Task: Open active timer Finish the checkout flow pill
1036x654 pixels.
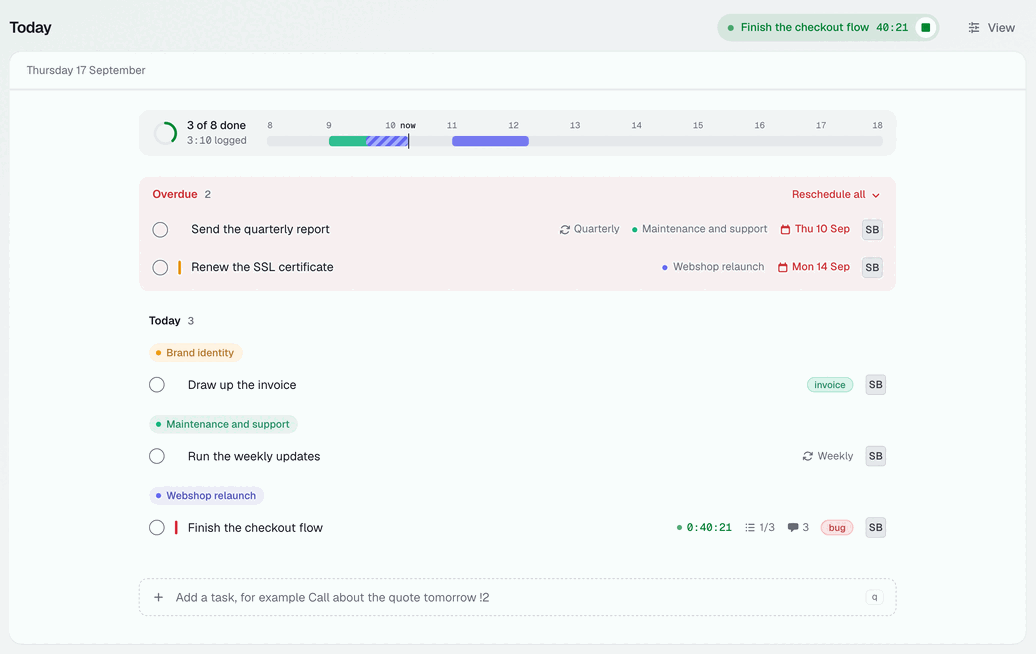Action: coord(828,28)
